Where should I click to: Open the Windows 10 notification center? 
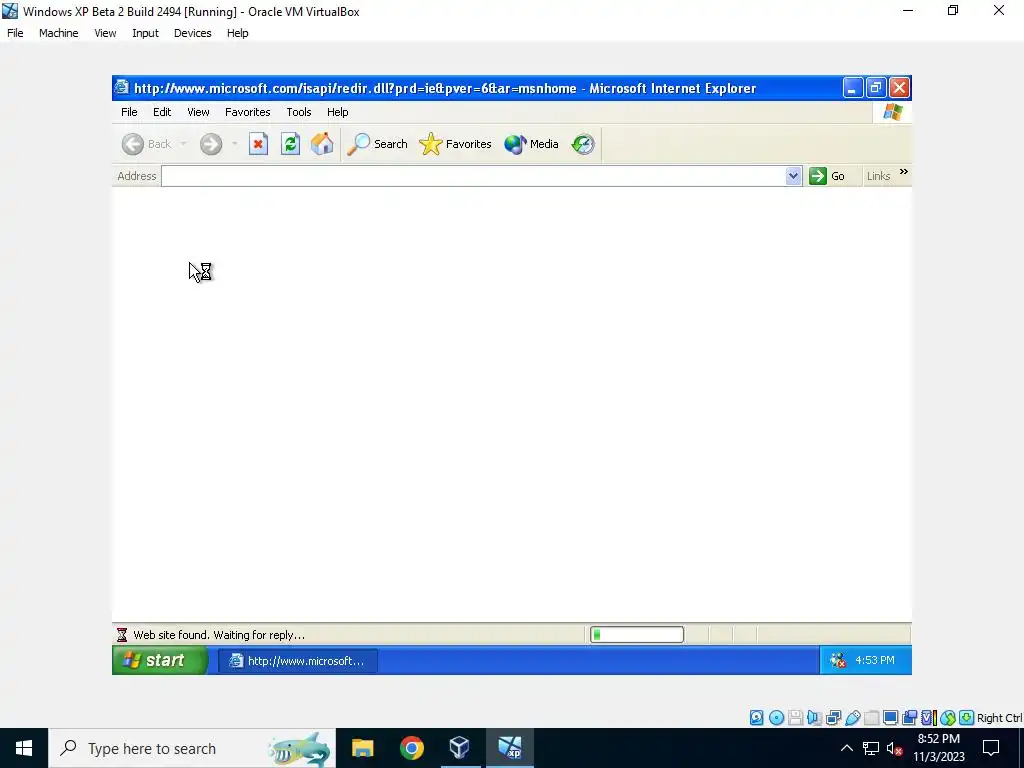tap(991, 748)
